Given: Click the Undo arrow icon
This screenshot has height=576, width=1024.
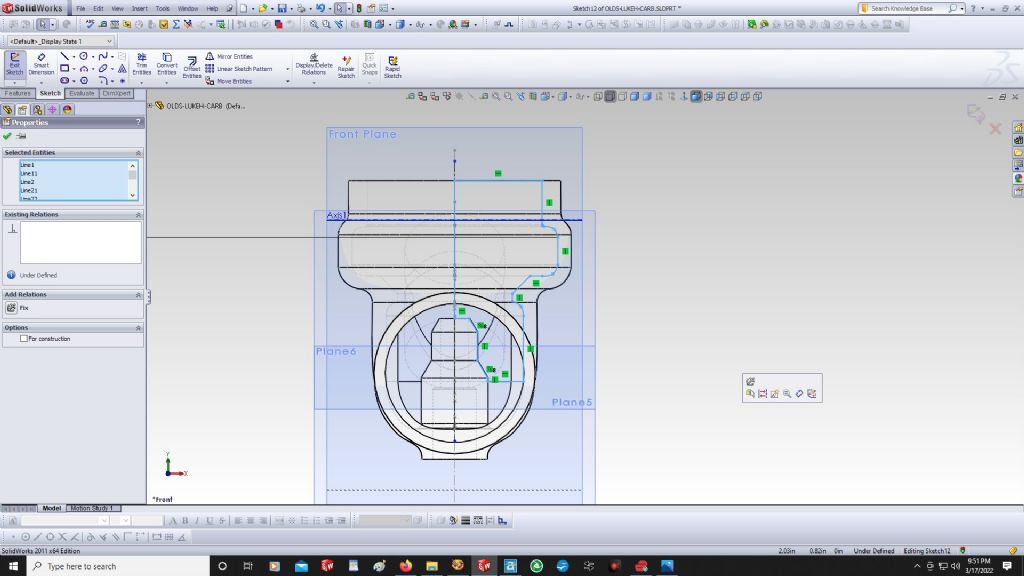Looking at the screenshot, I should pos(320,8).
